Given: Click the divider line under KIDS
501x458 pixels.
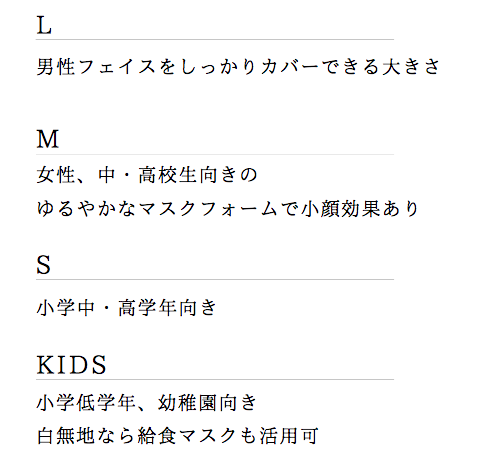Looking at the screenshot, I should click(x=215, y=379).
